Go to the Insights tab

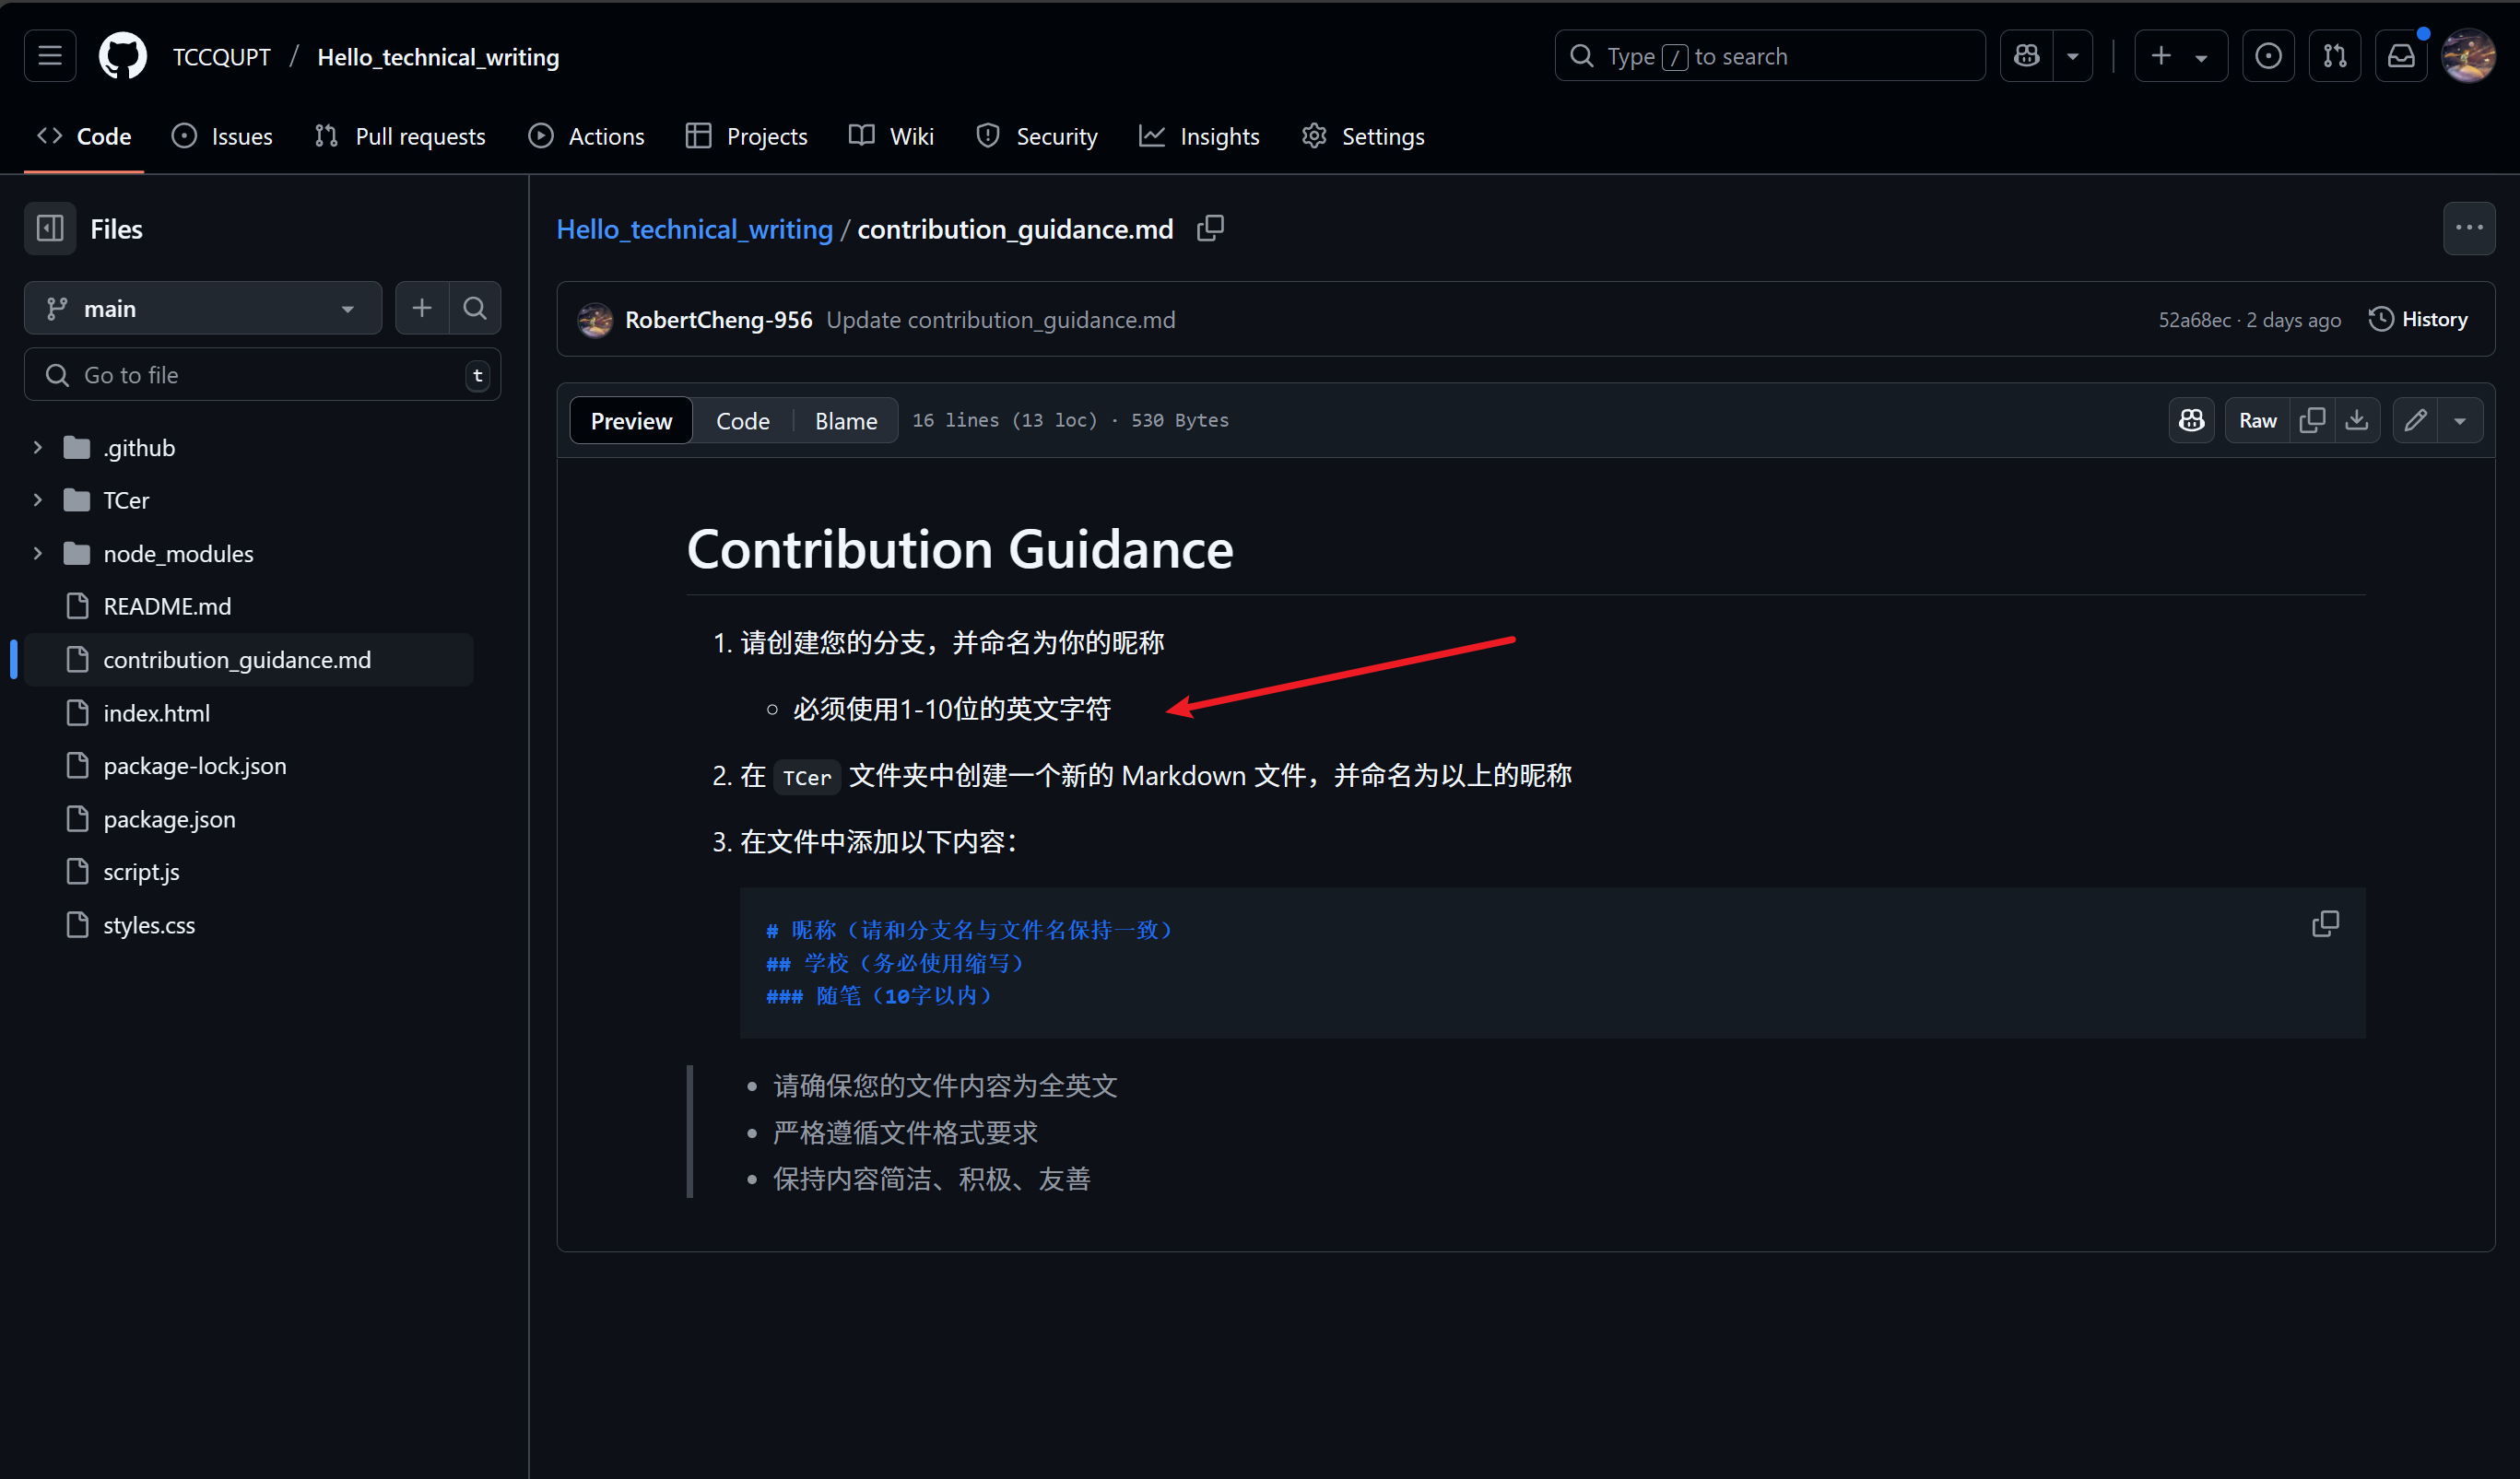tap(1200, 136)
